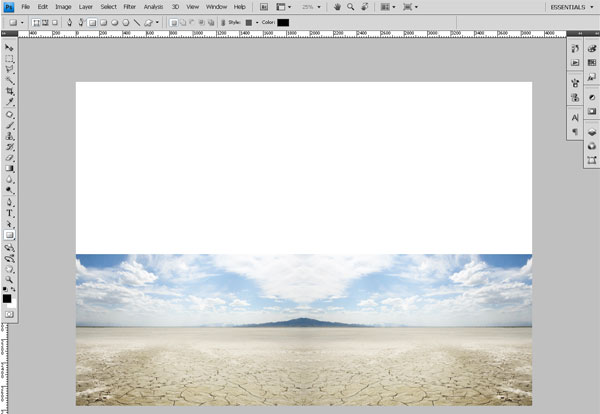Toggle Shape Layers mode in the options bar

coord(36,22)
